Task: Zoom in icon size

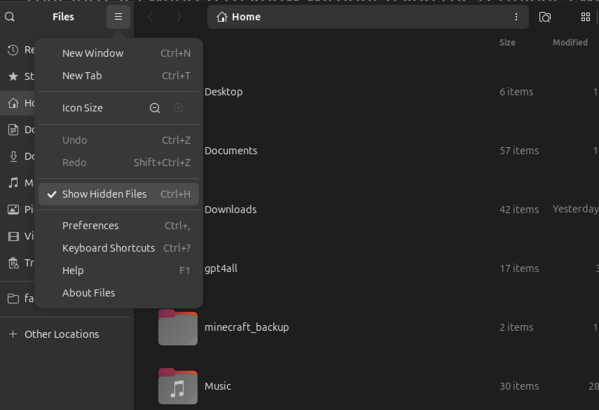Action: (x=178, y=108)
